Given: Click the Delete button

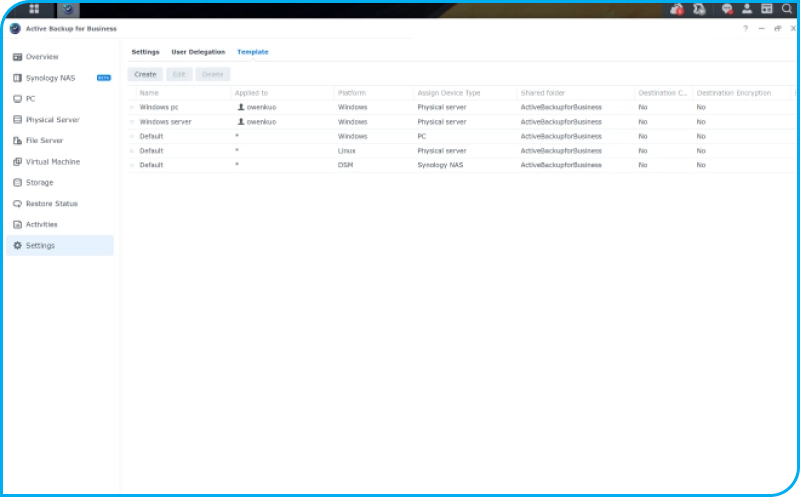Looking at the screenshot, I should (x=213, y=74).
